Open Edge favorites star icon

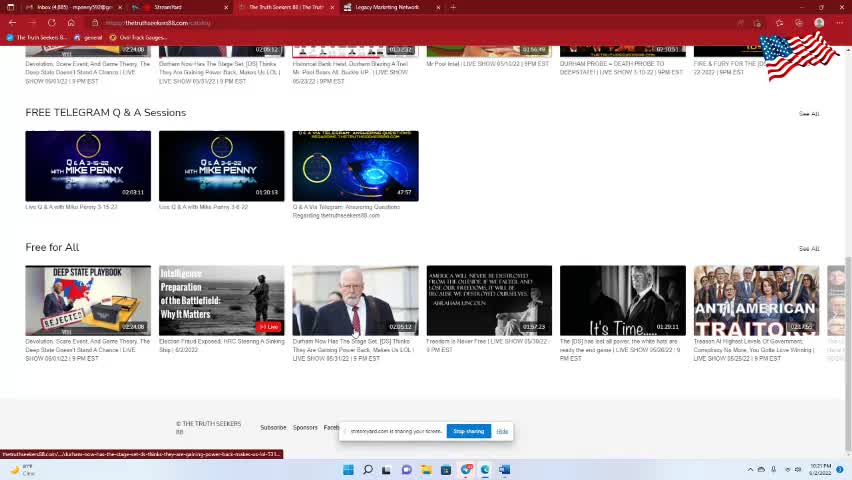[780, 23]
